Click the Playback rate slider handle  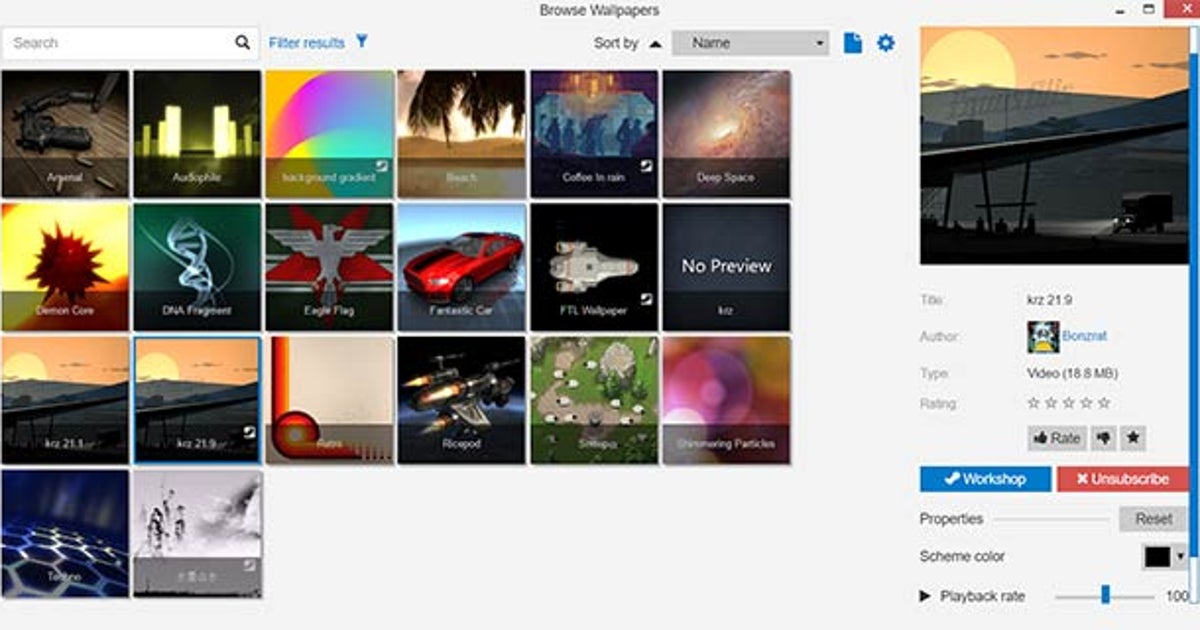(x=1105, y=595)
